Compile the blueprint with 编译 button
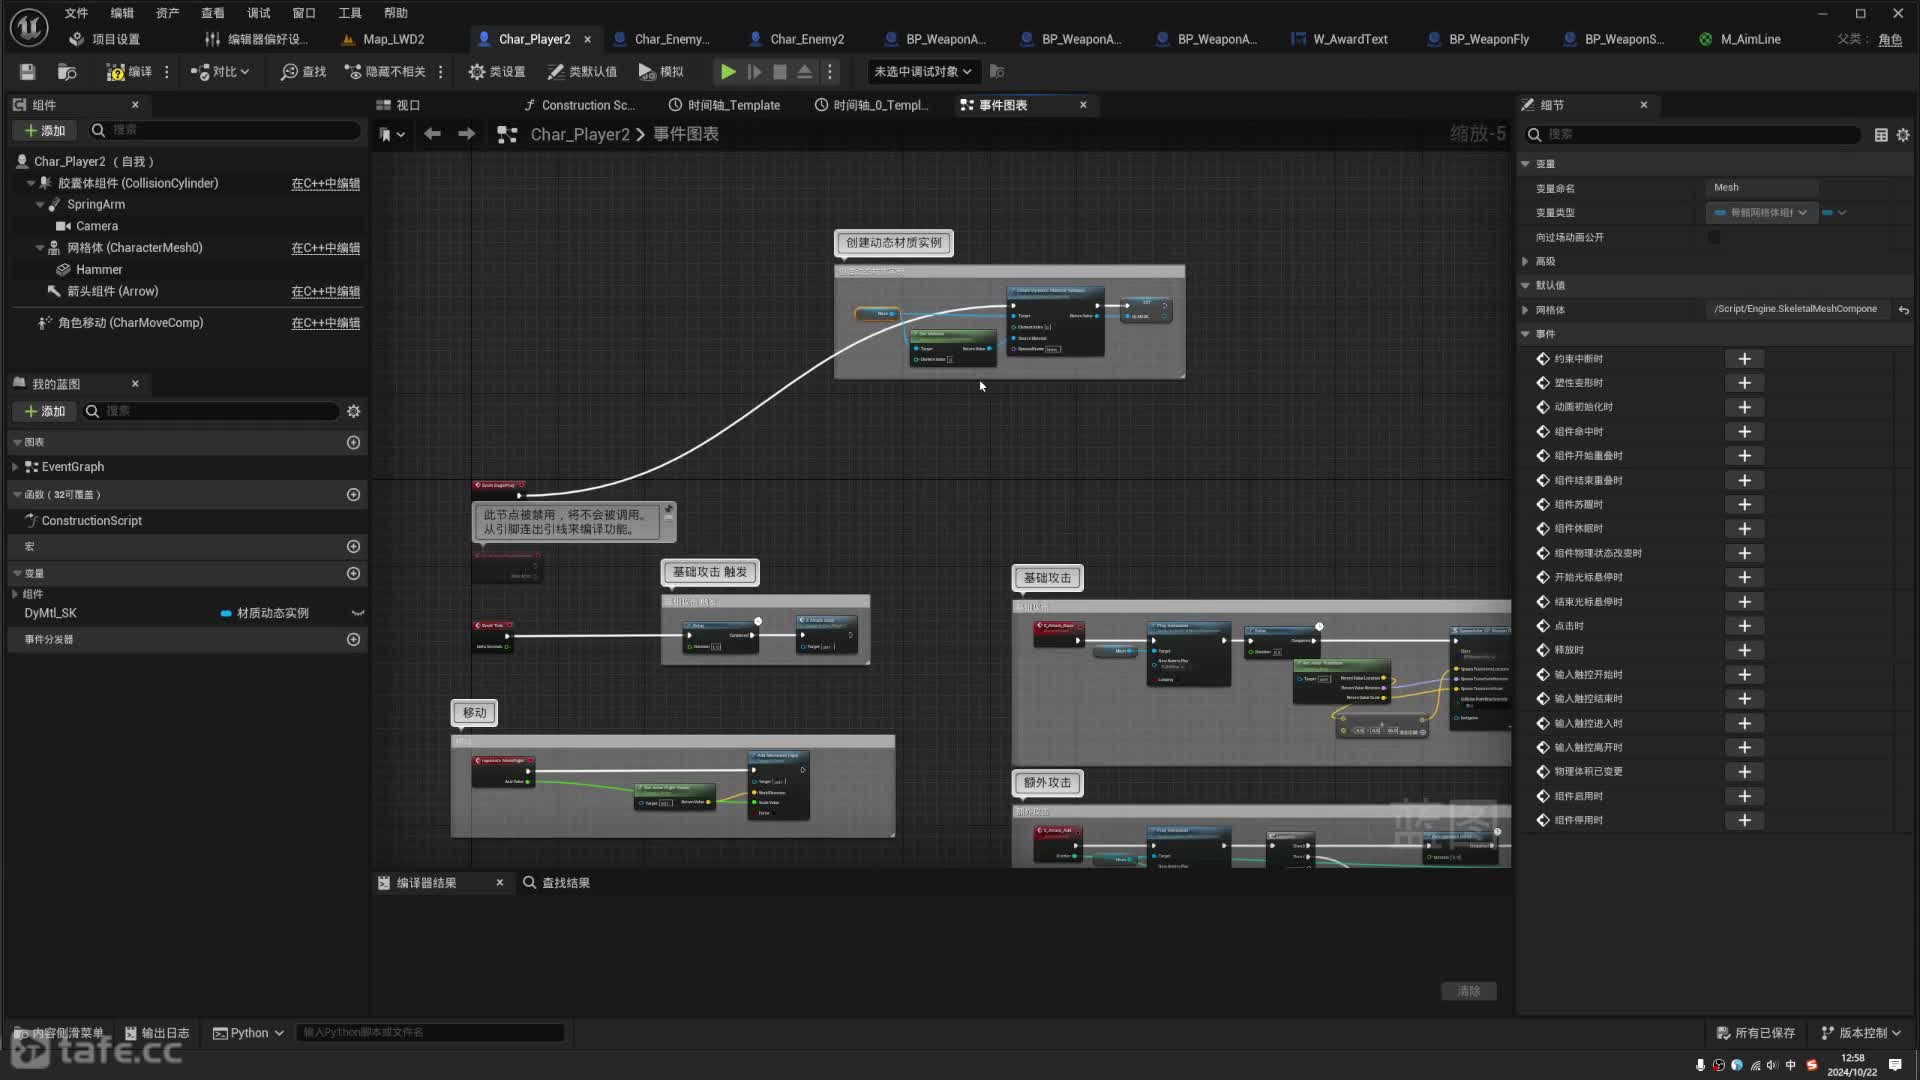The width and height of the screenshot is (1920, 1080). tap(129, 71)
